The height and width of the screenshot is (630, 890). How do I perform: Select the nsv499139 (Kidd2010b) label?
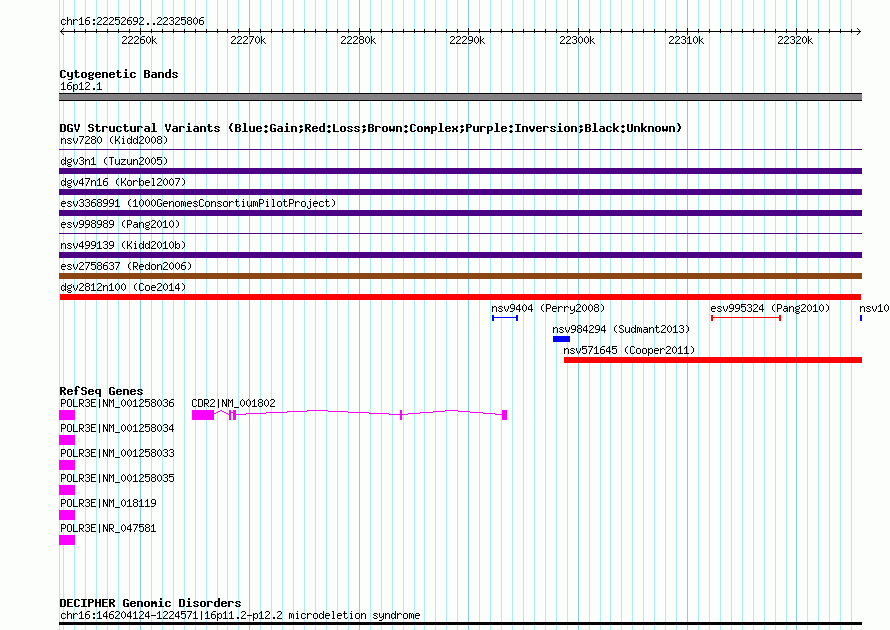(123, 245)
